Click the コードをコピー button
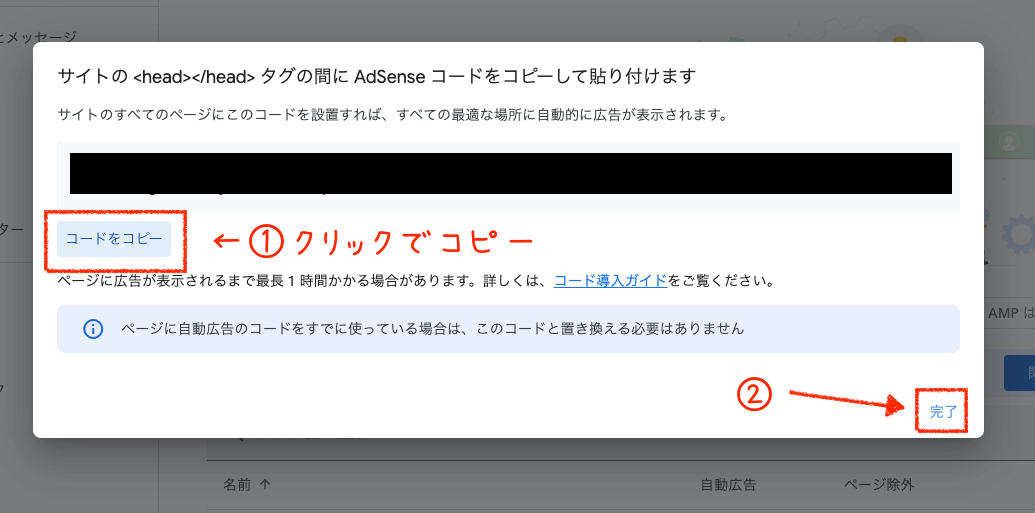 click(114, 239)
